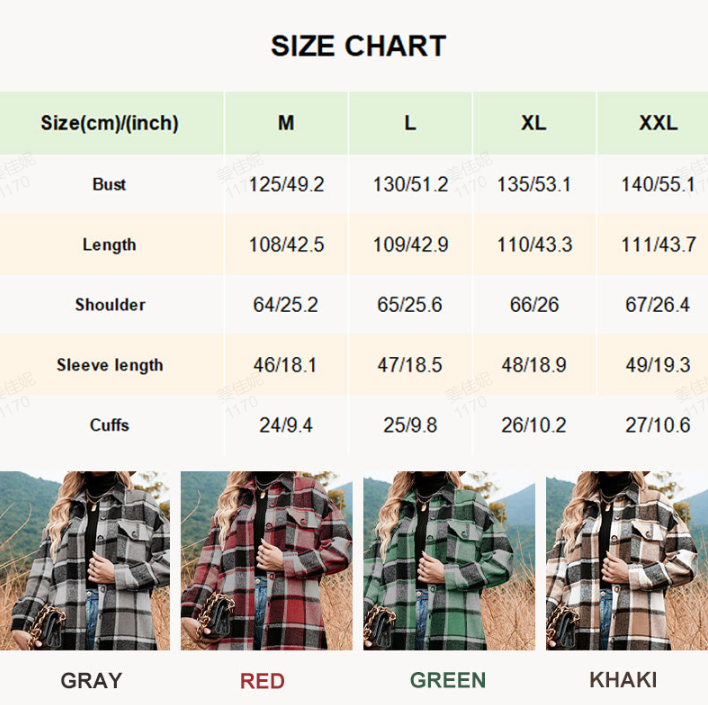Screen dimensions: 708x705
Task: Click the SIZE CHART title
Action: (358, 46)
